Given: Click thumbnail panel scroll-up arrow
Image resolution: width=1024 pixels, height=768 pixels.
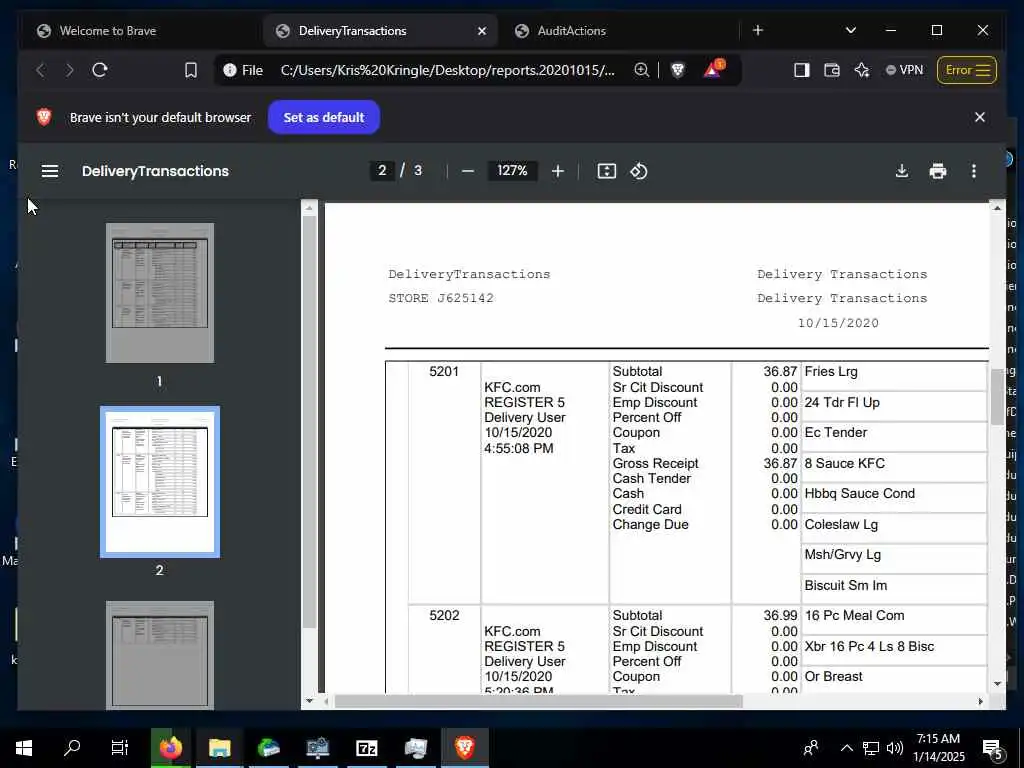Looking at the screenshot, I should (x=310, y=208).
